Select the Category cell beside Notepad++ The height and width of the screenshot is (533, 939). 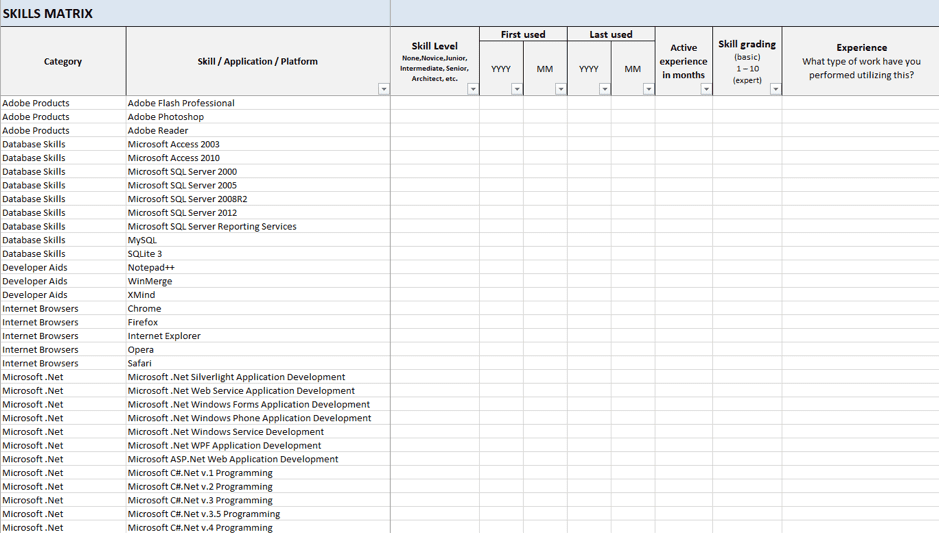[63, 268]
